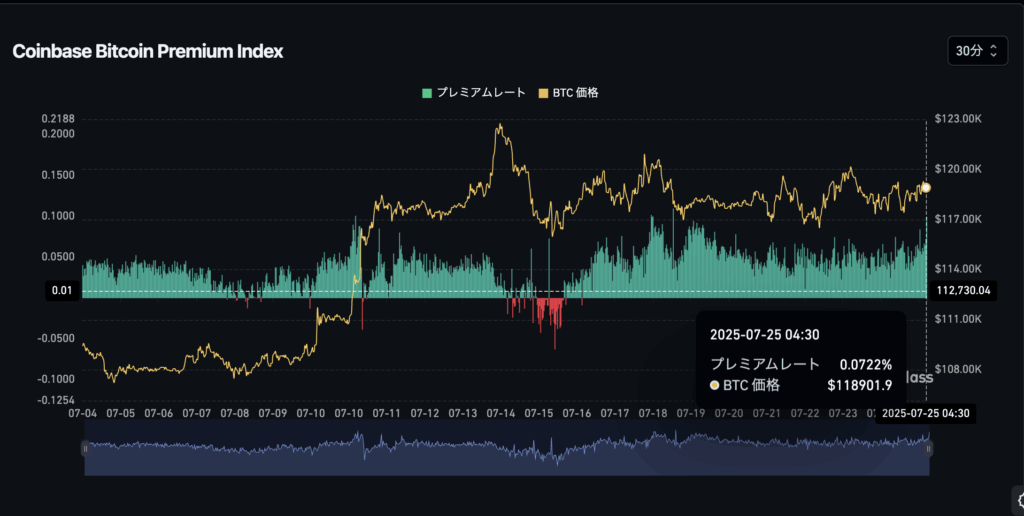Screen dimensions: 1024x516
Task: Click the -0.1254 premium axis label
Action: (x=56, y=400)
